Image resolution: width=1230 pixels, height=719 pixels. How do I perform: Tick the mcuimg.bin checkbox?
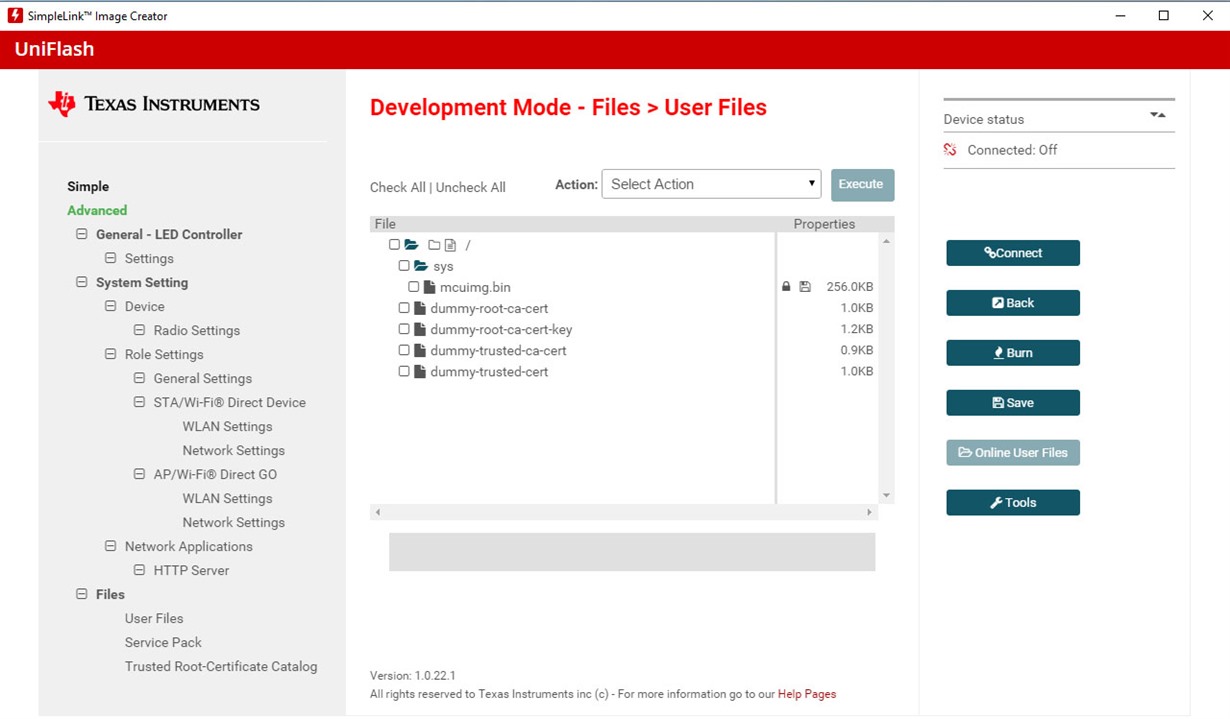(414, 287)
